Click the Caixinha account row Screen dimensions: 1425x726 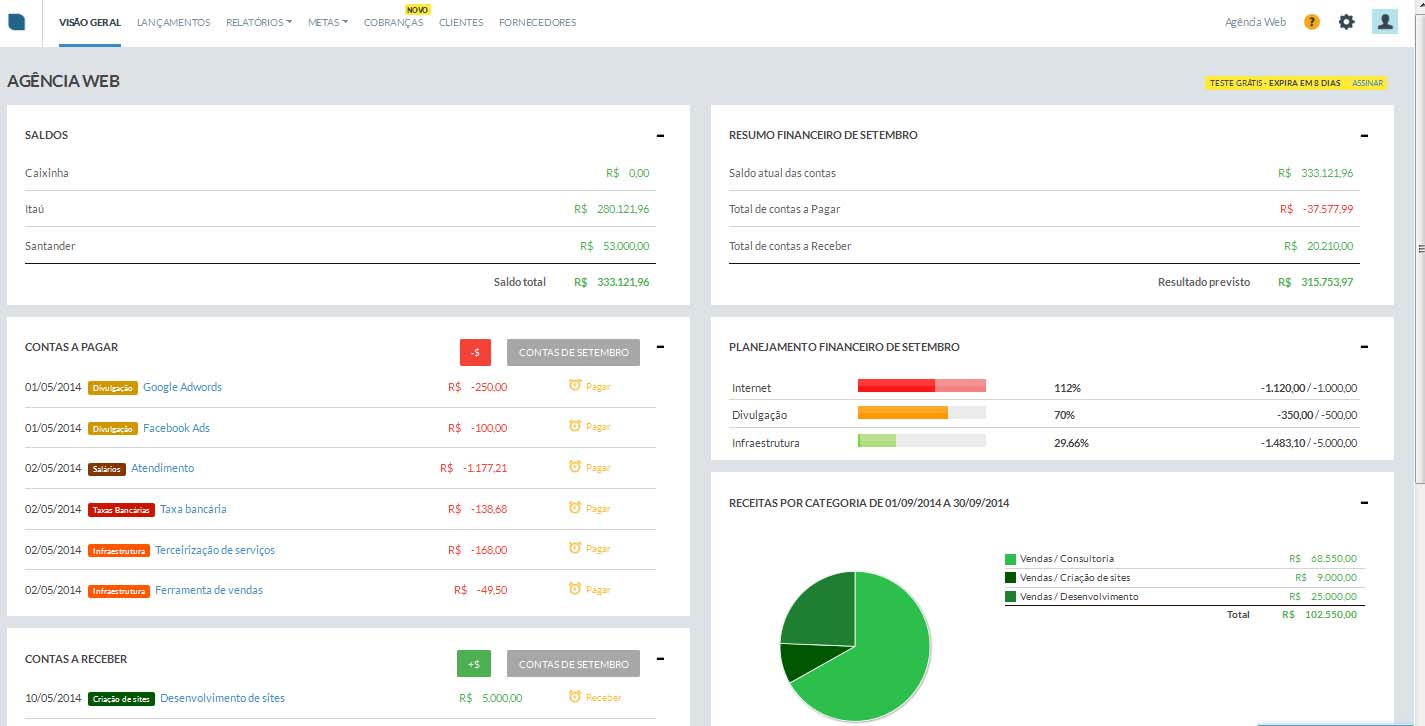pos(341,173)
